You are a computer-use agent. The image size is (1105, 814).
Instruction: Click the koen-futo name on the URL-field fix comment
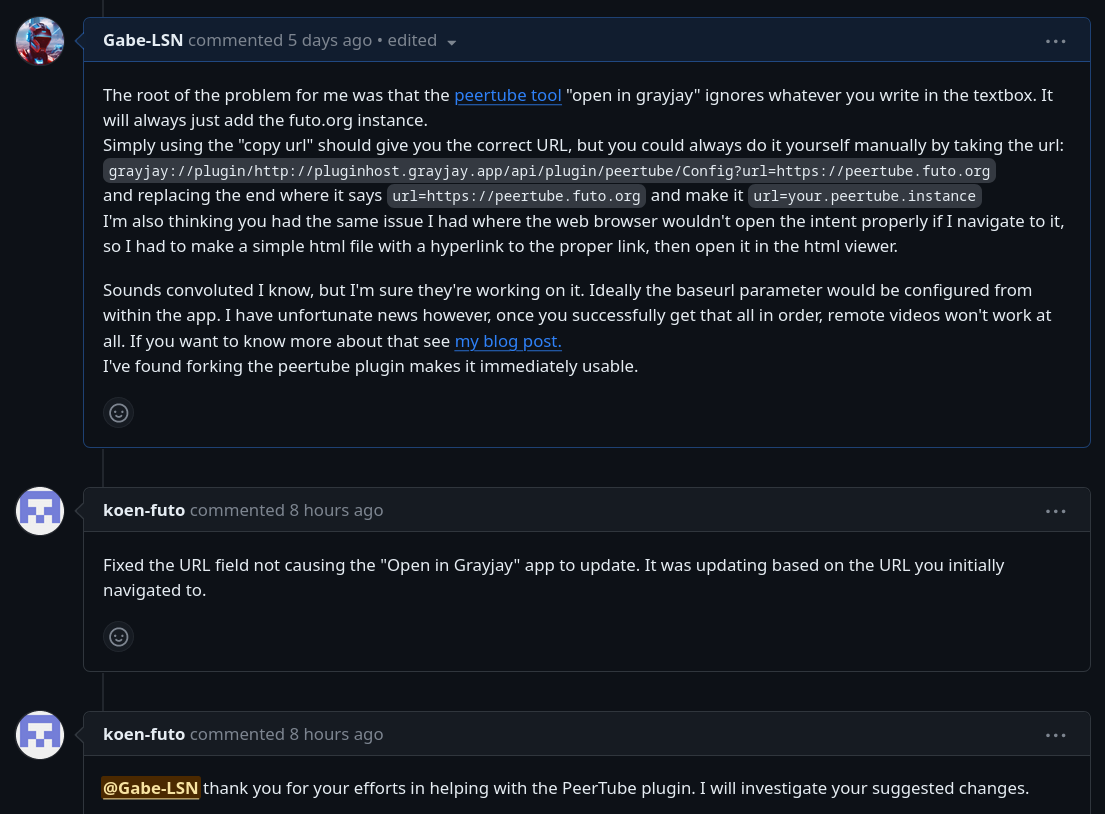tap(144, 511)
